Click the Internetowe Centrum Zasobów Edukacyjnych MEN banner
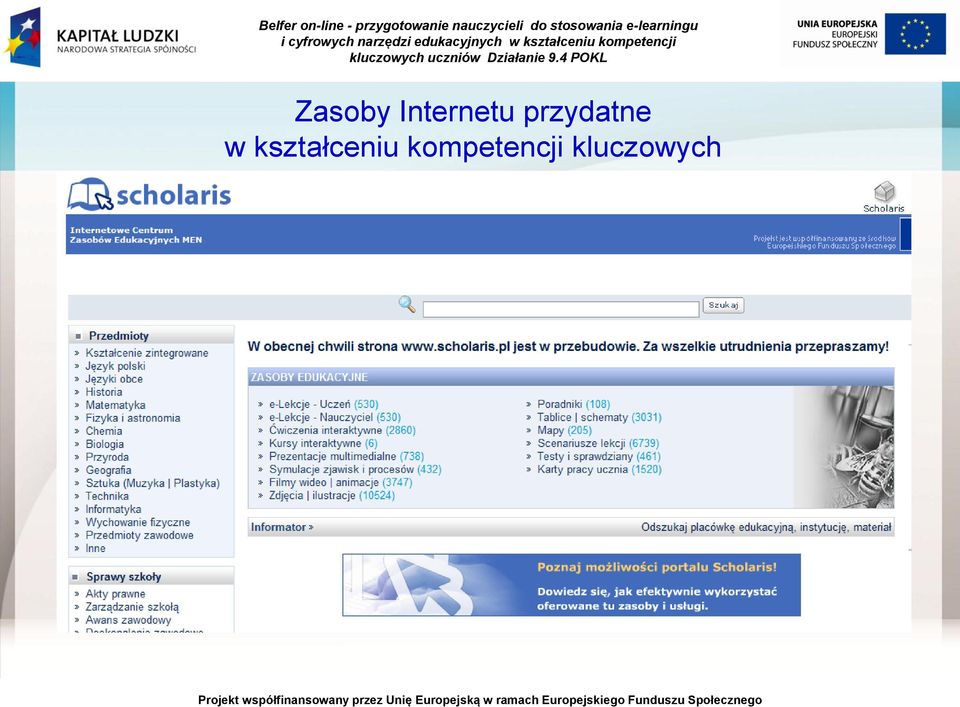 [x=489, y=234]
